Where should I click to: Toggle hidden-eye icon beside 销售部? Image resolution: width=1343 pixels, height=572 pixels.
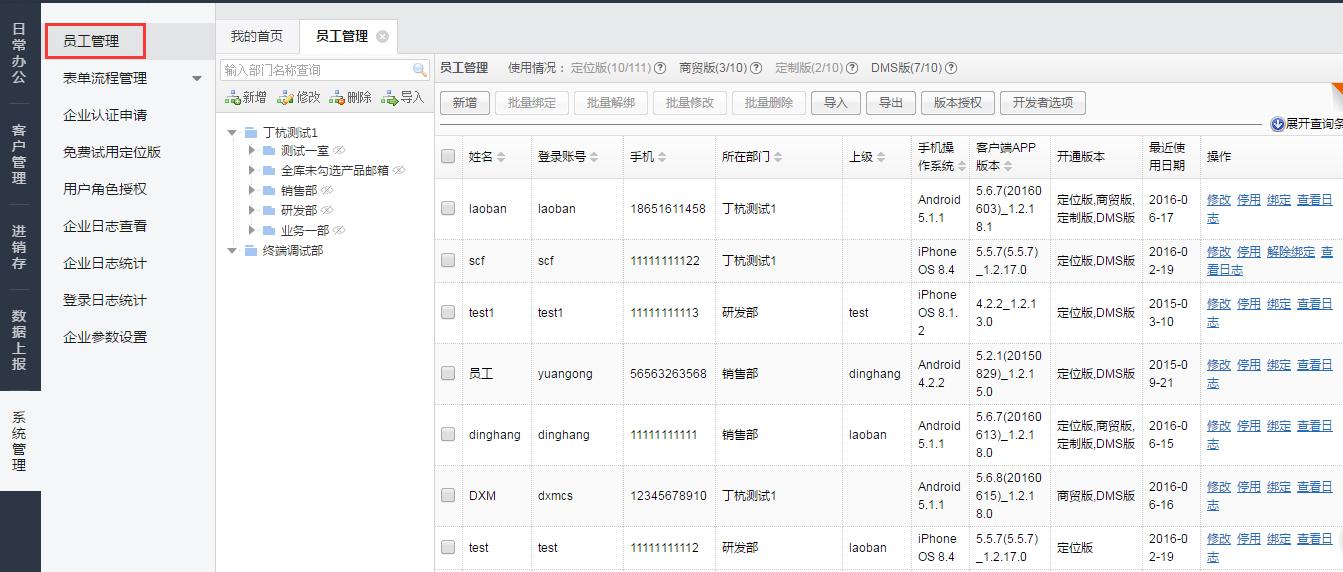(327, 190)
